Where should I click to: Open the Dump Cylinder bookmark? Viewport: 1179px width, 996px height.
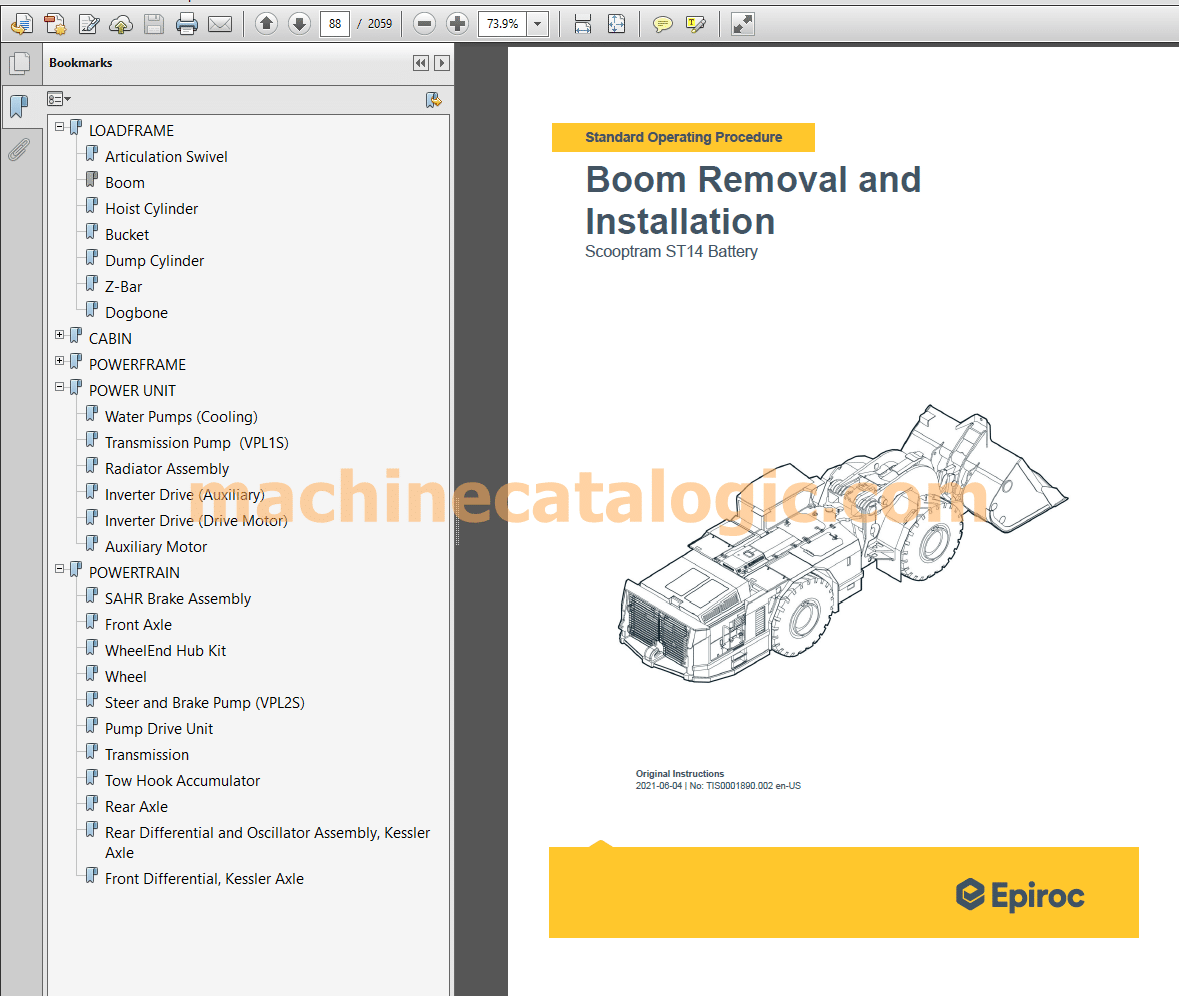point(154,261)
